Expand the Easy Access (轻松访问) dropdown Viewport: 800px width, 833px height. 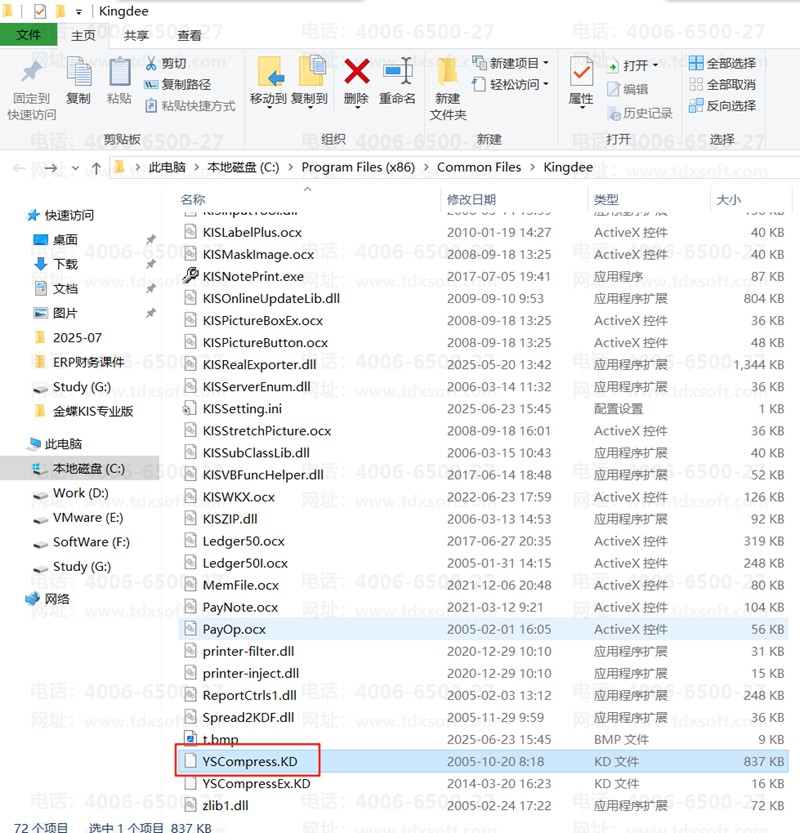[511, 85]
